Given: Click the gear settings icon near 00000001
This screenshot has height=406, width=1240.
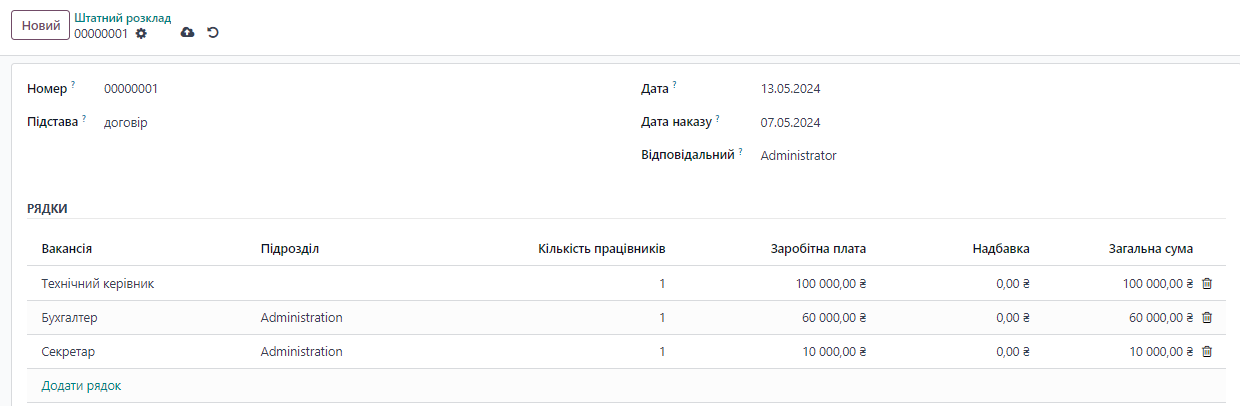Looking at the screenshot, I should tap(141, 33).
